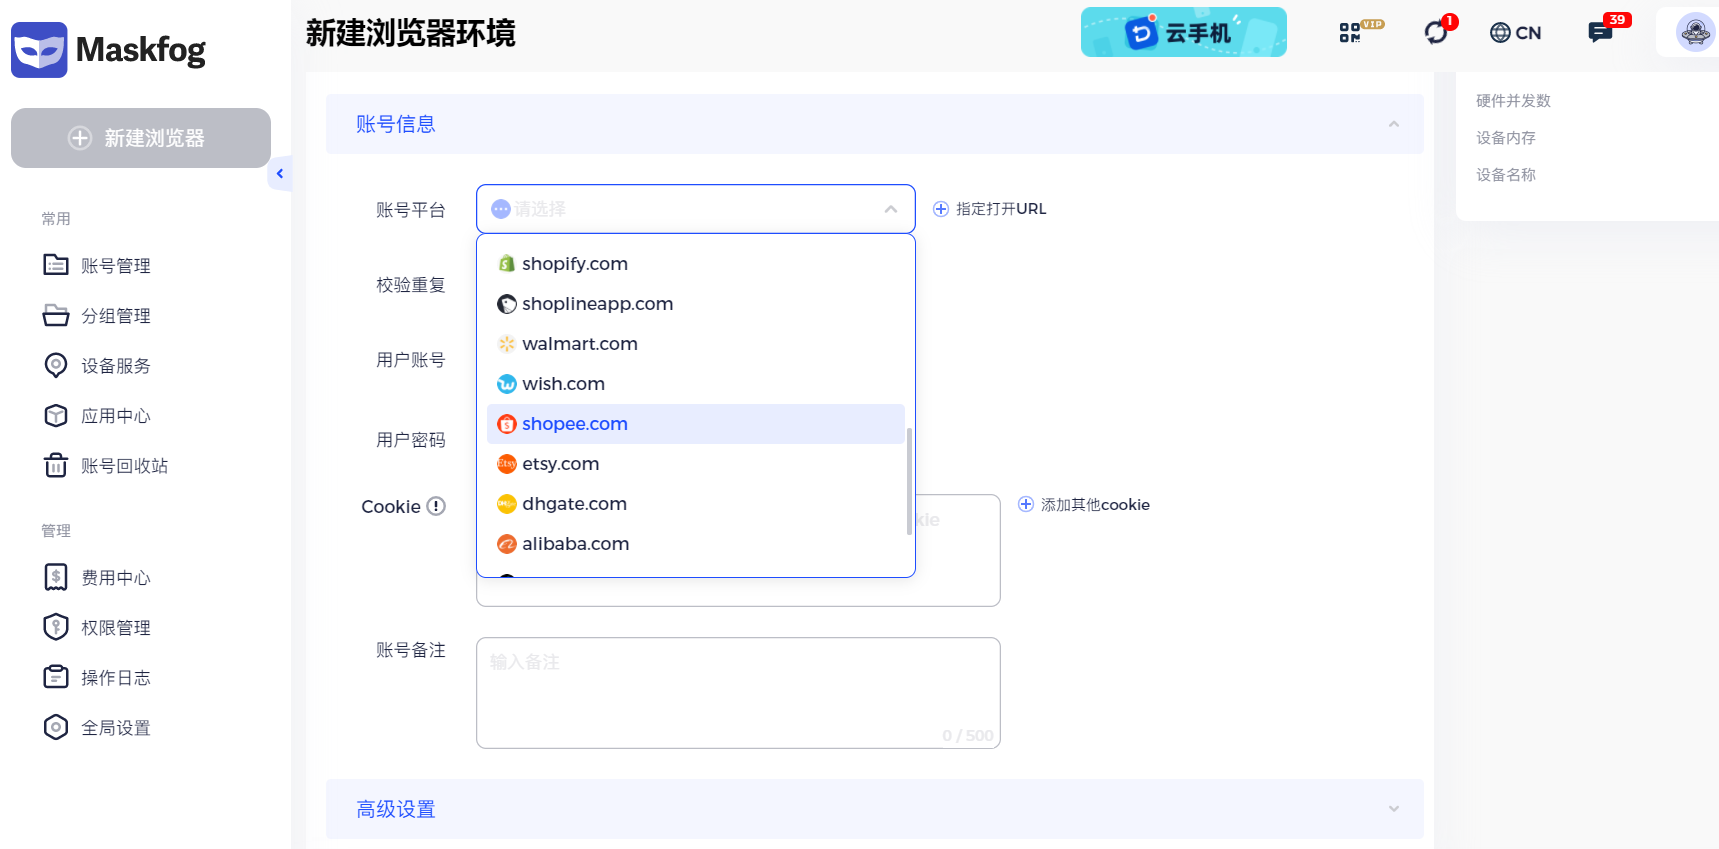Click the 账号回收站 trash icon
This screenshot has width=1719, height=849.
tap(56, 465)
